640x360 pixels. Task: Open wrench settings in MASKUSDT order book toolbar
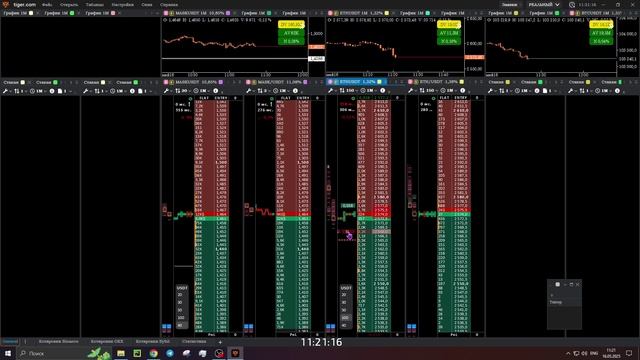pos(166,91)
